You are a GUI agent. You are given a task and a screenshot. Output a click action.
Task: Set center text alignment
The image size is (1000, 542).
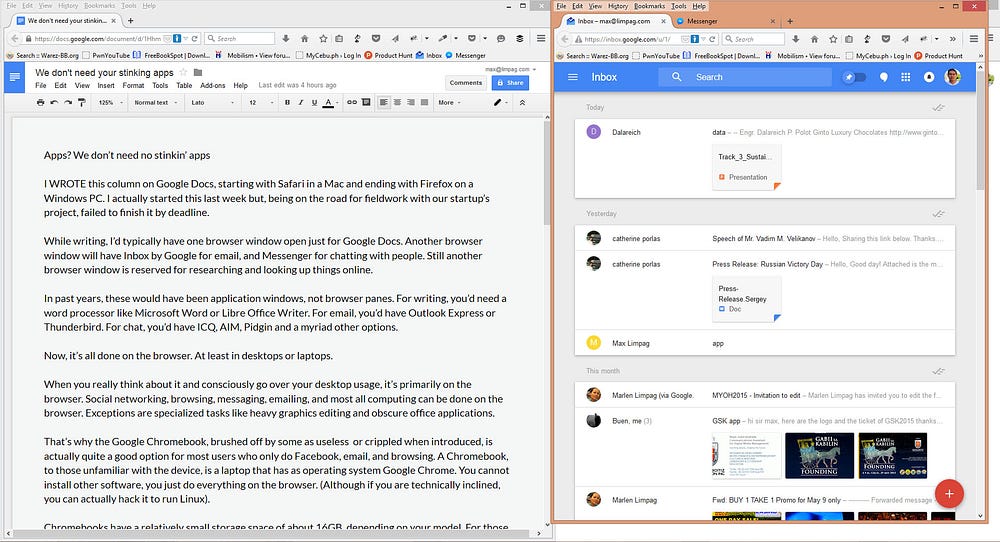pyautogui.click(x=397, y=102)
